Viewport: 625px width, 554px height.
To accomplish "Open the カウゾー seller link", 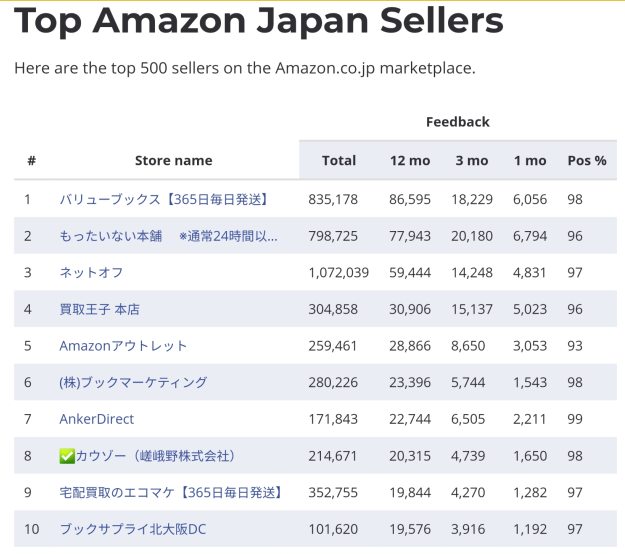I will (155, 456).
